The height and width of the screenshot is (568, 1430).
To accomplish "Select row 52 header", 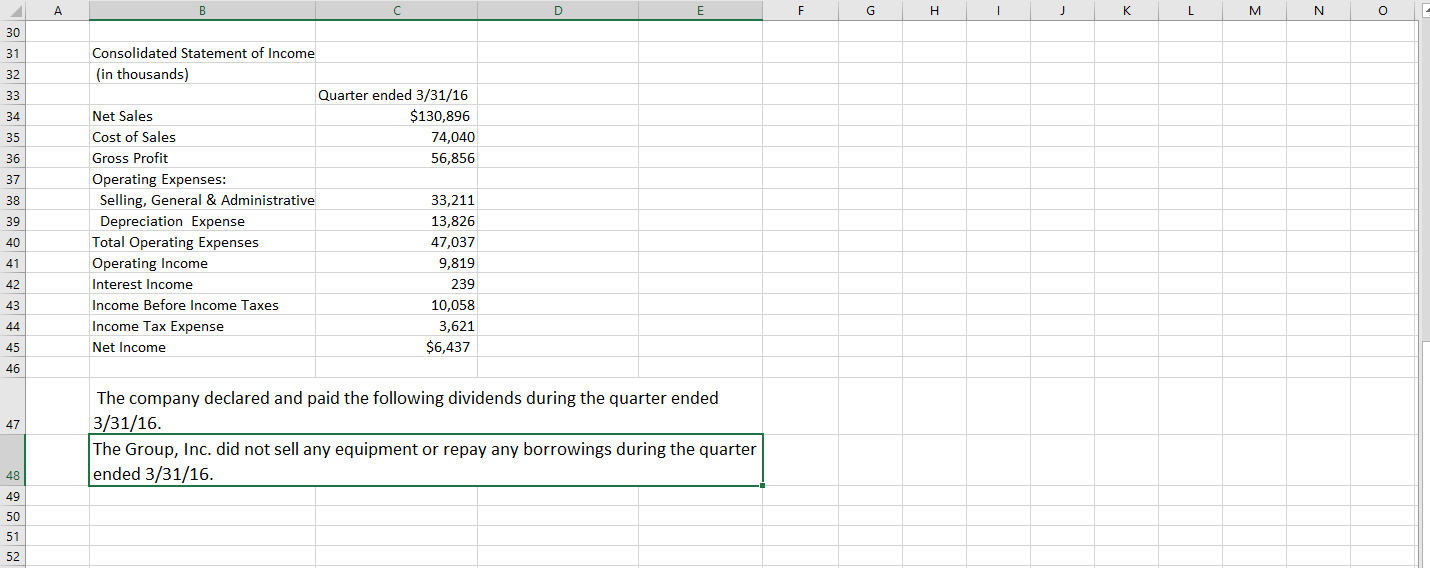I will point(12,557).
